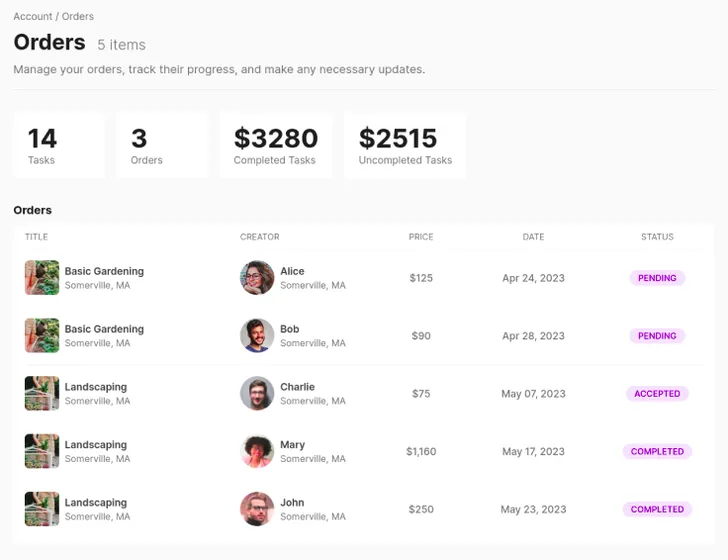Click Orders in the breadcrumb path
The height and width of the screenshot is (560, 728).
[x=78, y=17]
